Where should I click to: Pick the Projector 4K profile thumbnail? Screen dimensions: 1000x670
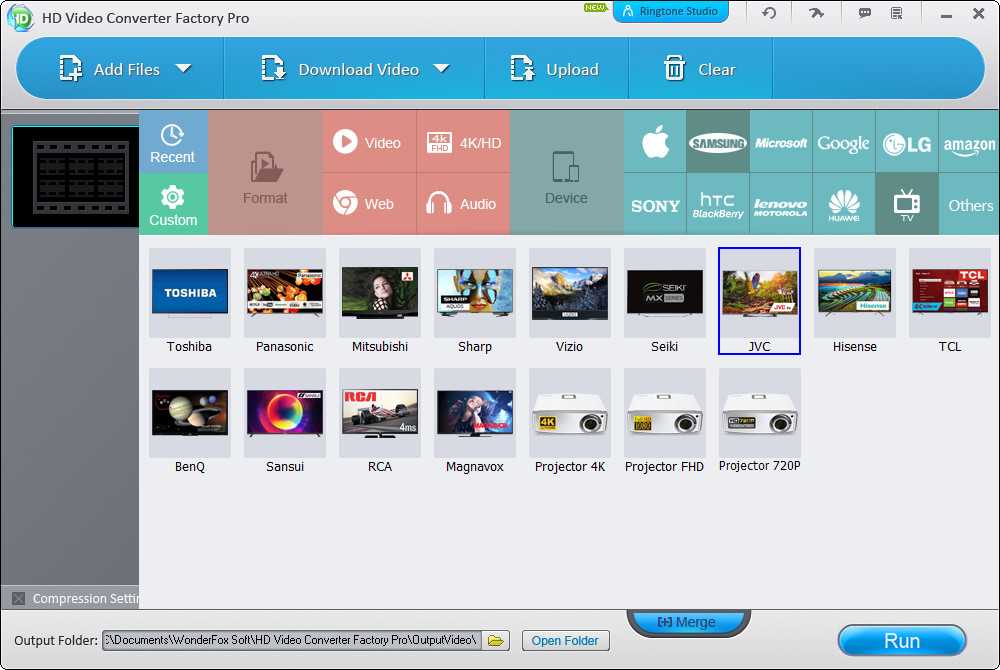(x=569, y=412)
